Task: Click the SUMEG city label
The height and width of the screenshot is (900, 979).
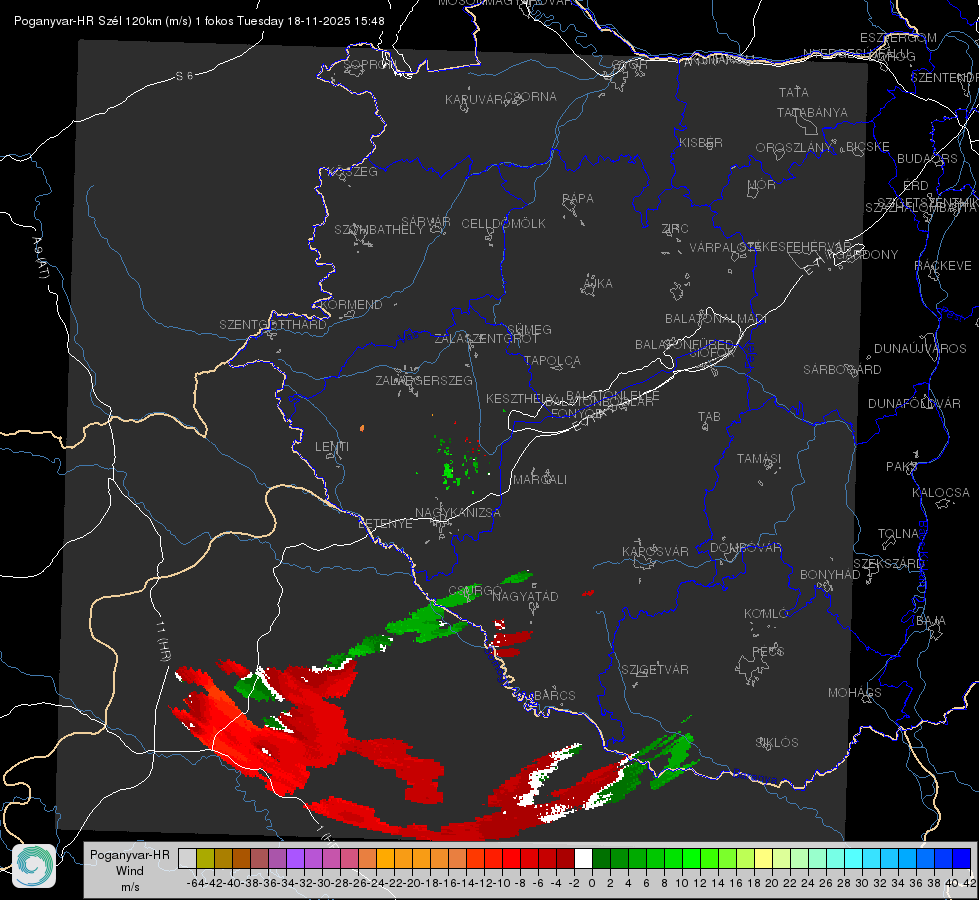Action: click(529, 329)
